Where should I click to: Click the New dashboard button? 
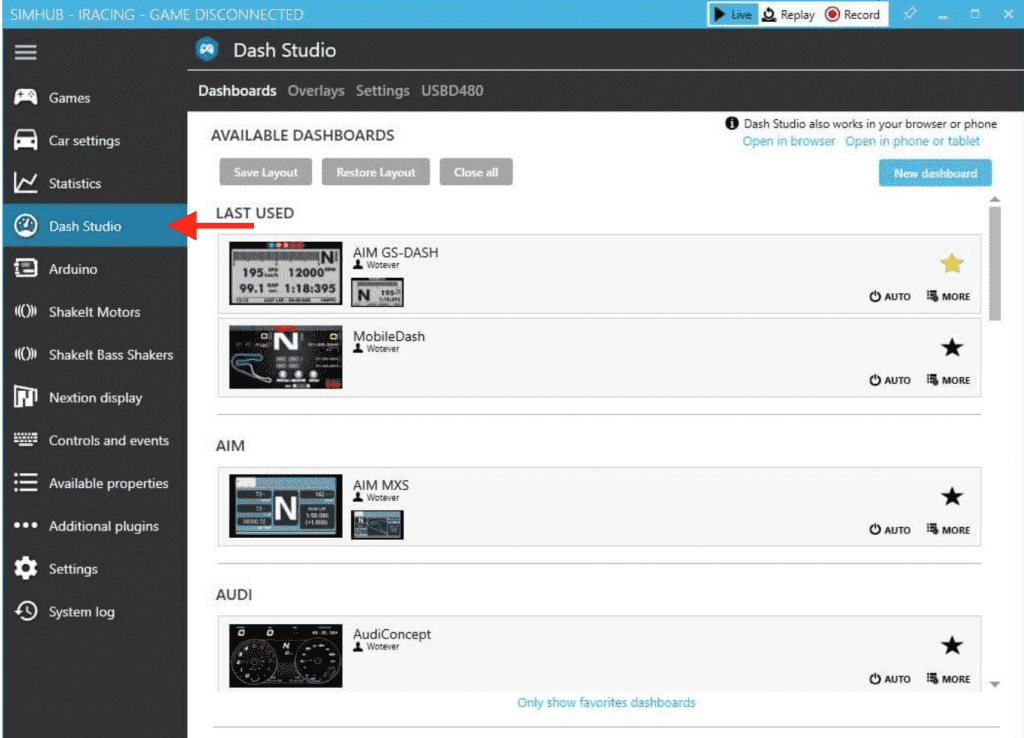pos(935,173)
